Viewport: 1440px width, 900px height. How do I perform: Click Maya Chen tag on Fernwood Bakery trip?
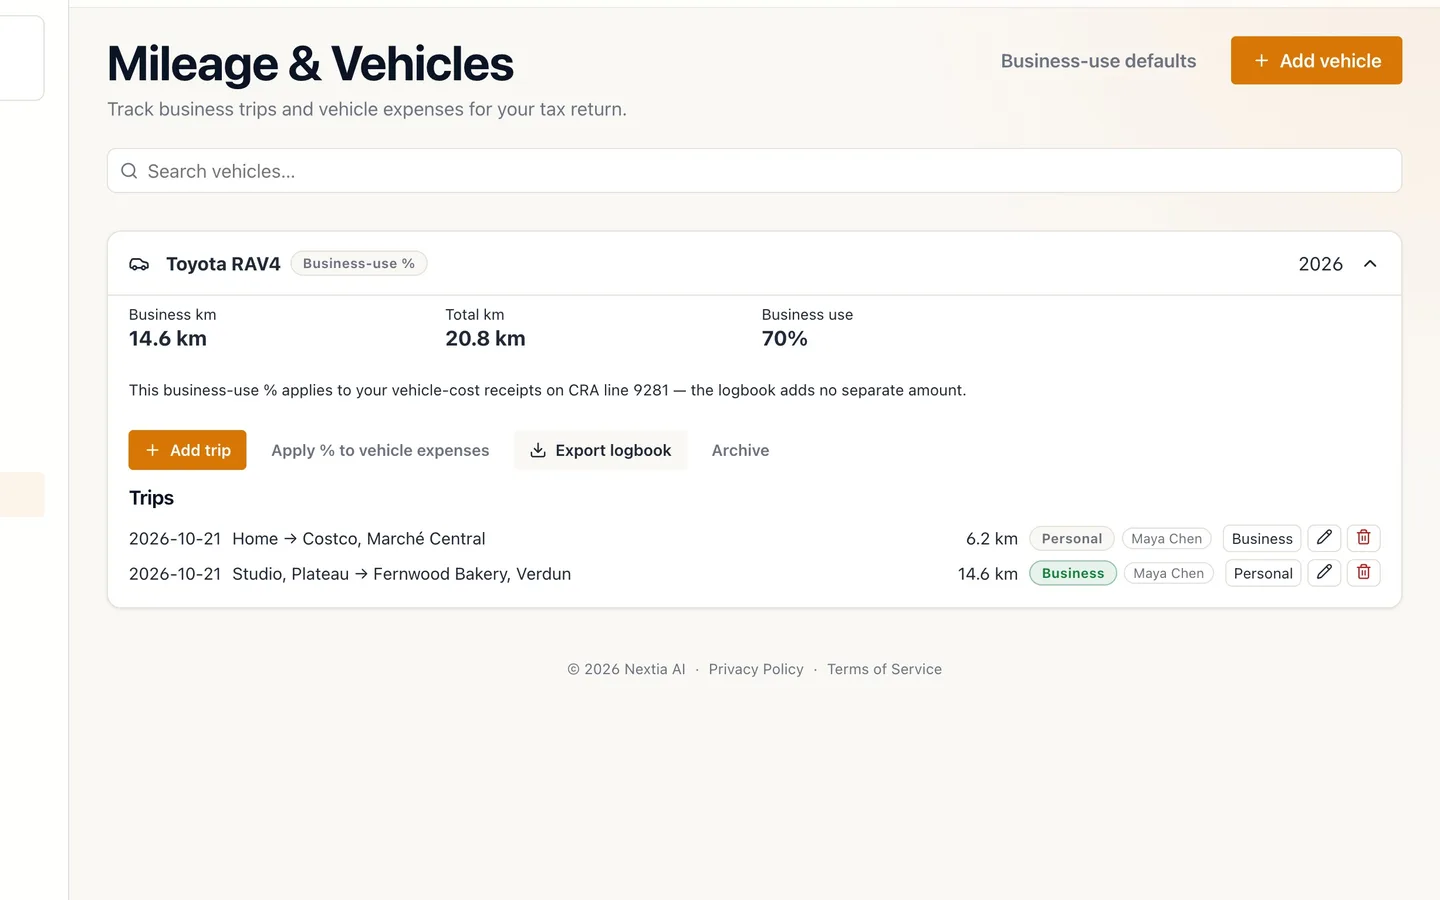point(1168,573)
